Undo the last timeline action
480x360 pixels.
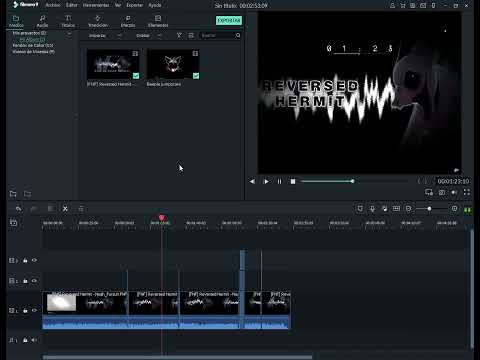[x=19, y=209]
